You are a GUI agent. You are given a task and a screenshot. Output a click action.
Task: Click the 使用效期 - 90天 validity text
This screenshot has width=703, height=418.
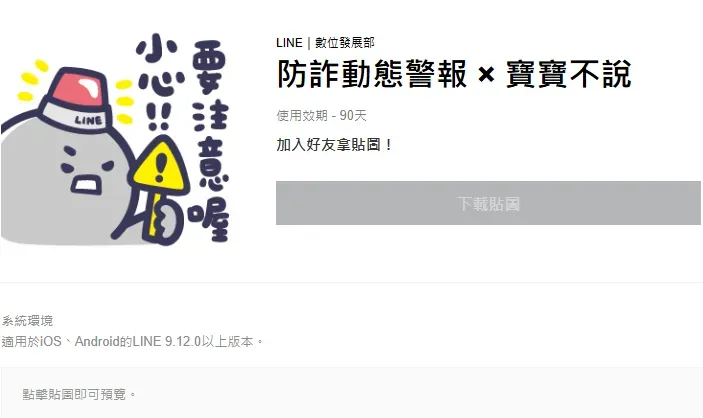point(321,116)
